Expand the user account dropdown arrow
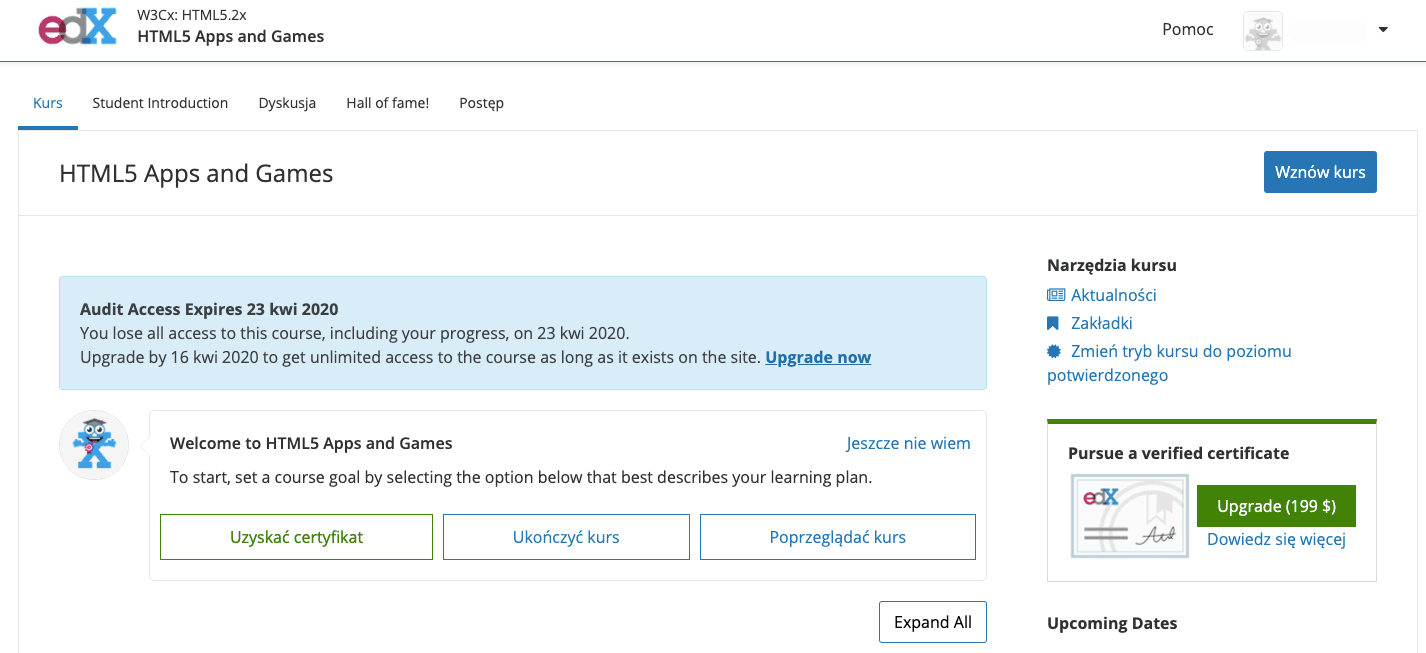This screenshot has height=653, width=1426. [x=1383, y=30]
